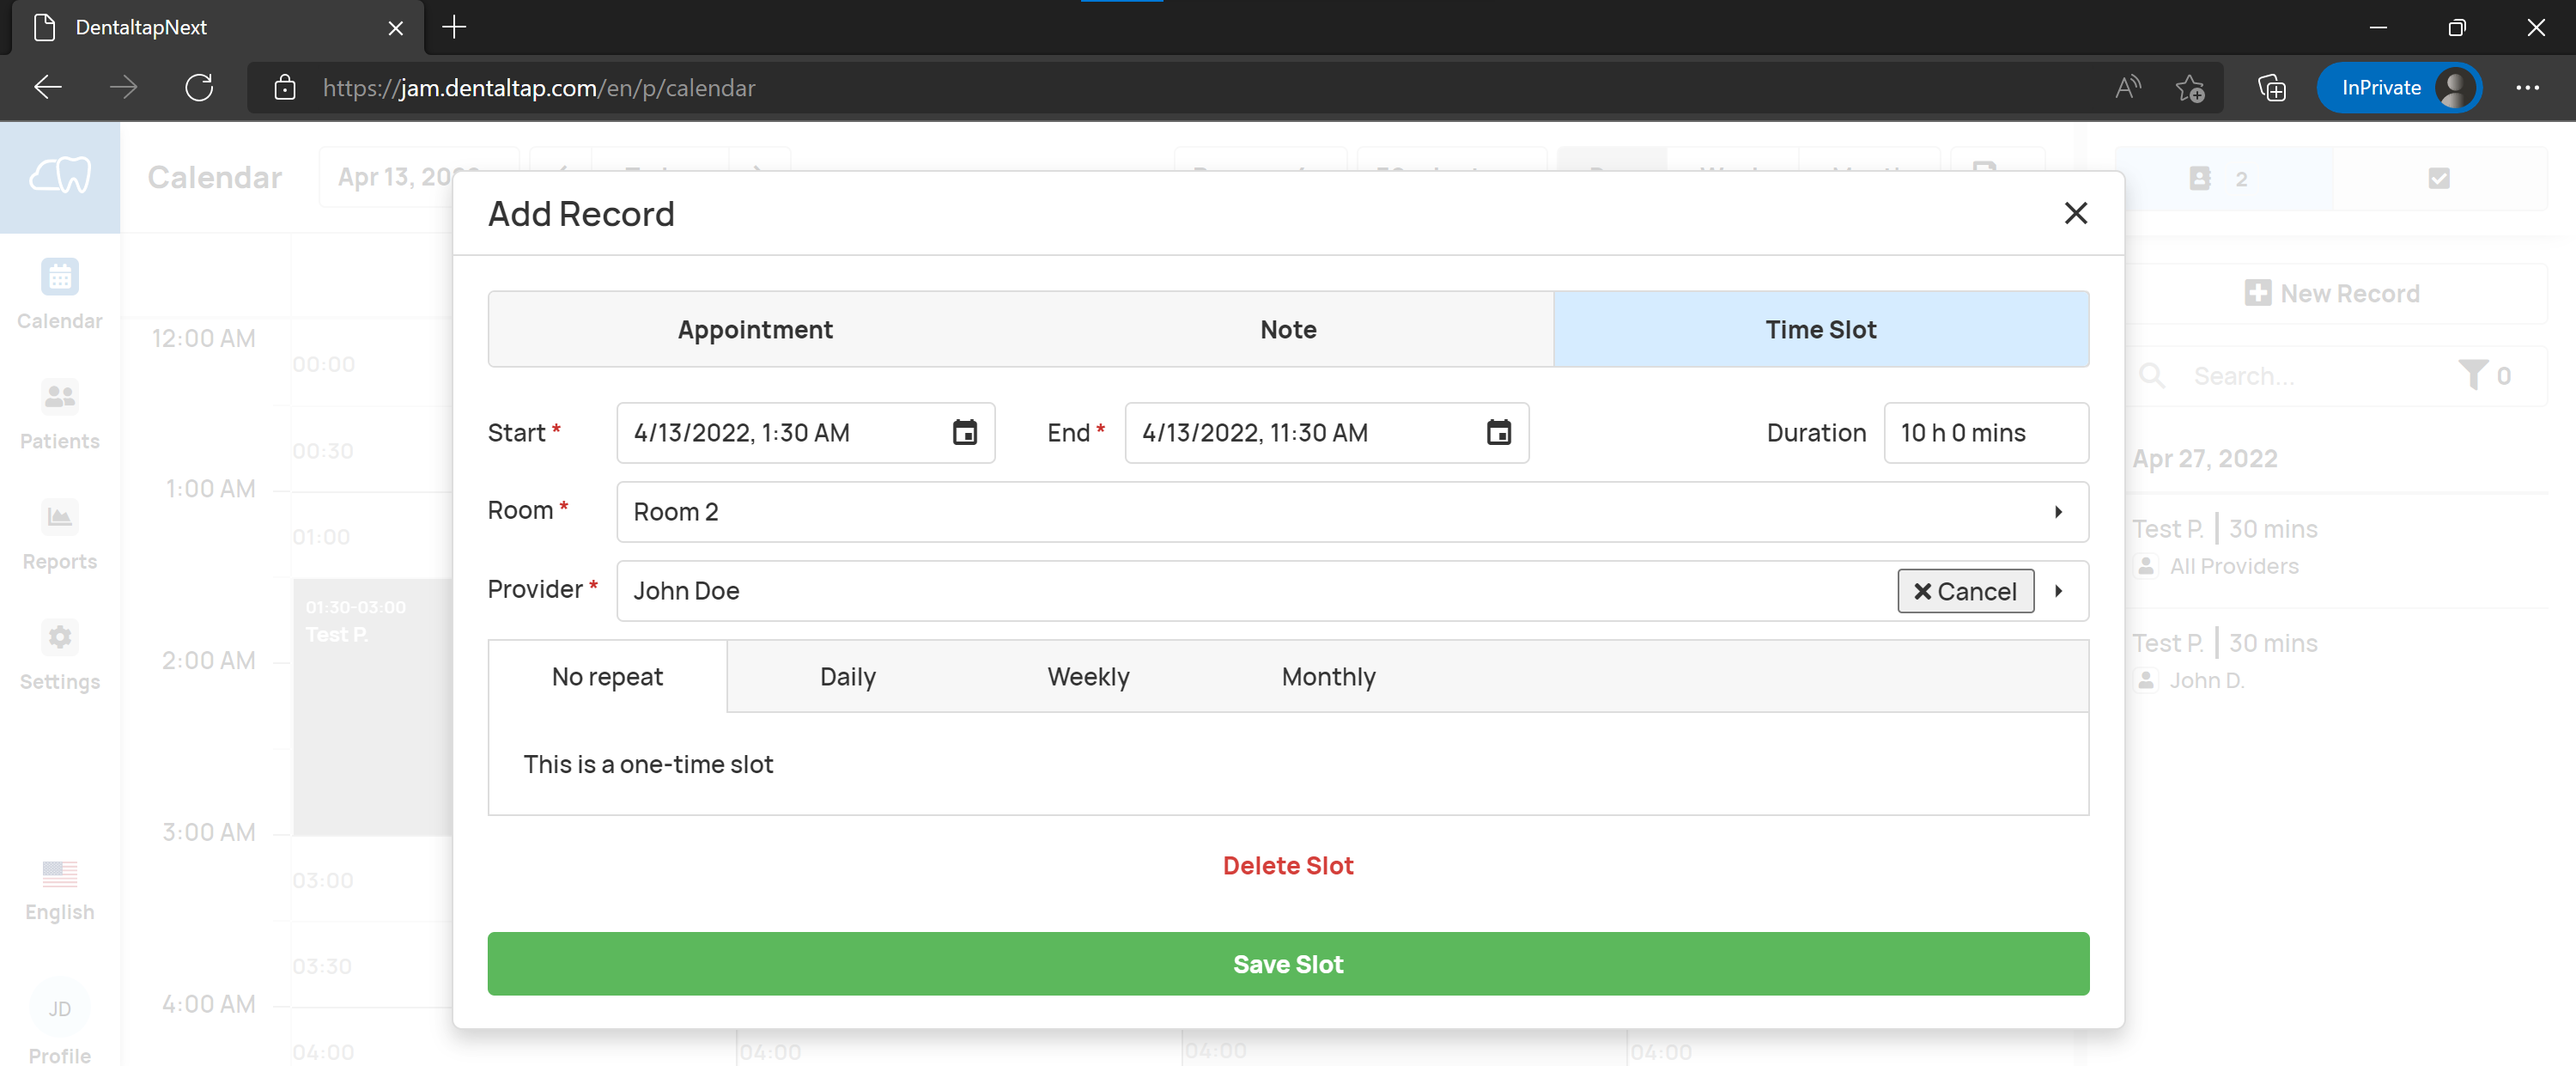
Task: Open browser Settings and more menu
Action: point(2527,88)
